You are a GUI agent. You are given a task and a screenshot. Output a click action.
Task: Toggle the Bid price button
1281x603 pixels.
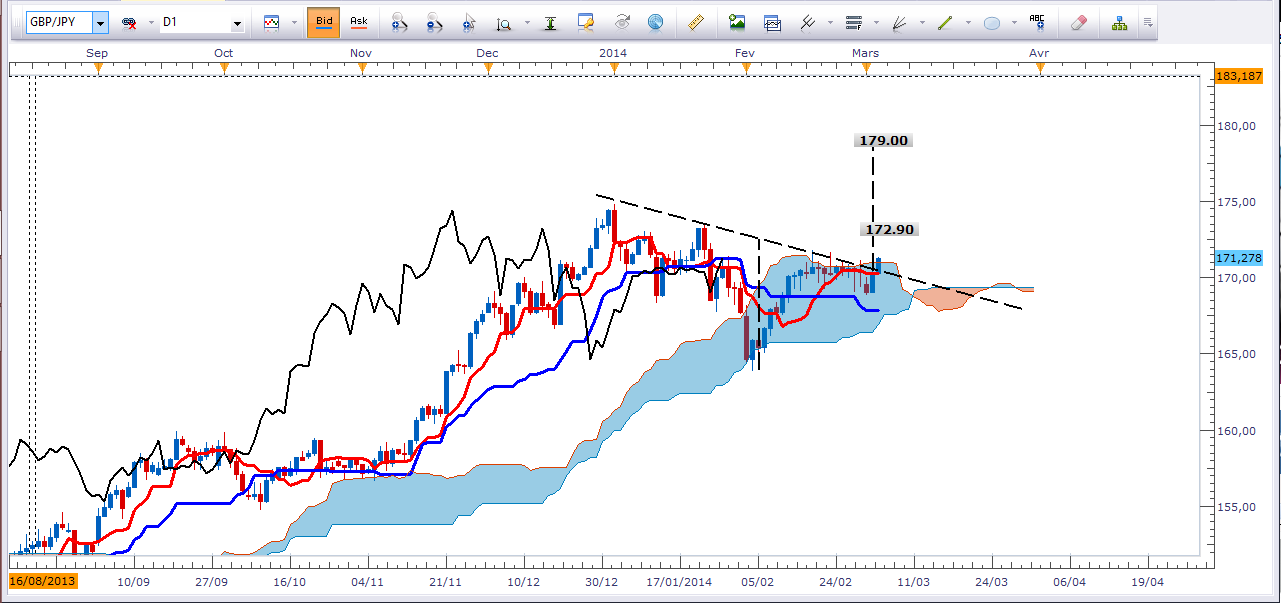tap(324, 22)
